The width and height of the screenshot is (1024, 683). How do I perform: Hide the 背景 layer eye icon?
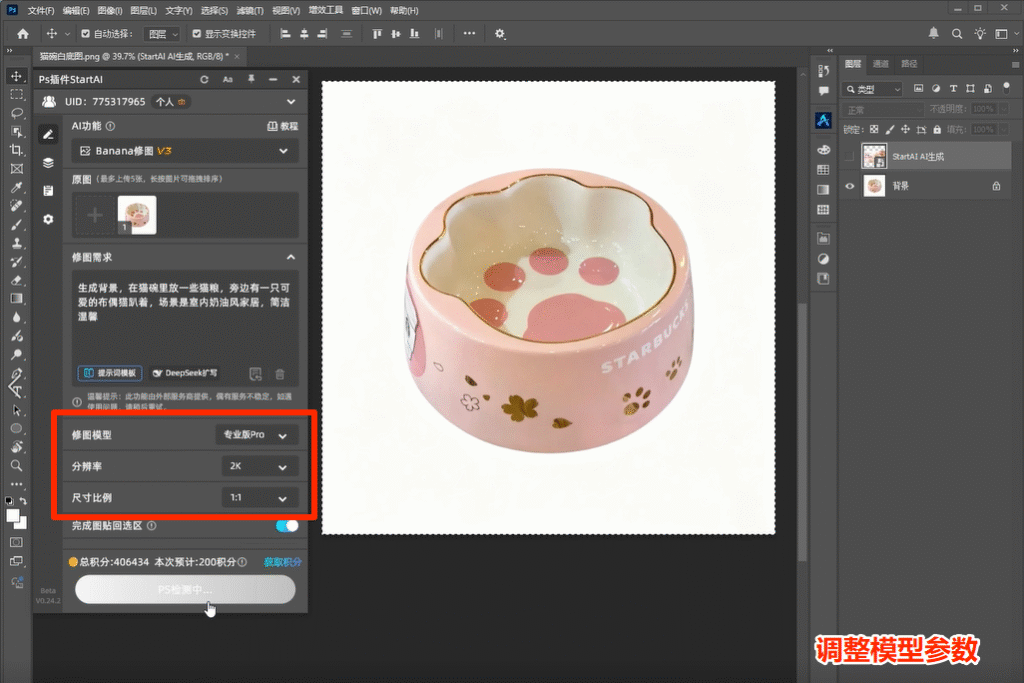pyautogui.click(x=850, y=186)
